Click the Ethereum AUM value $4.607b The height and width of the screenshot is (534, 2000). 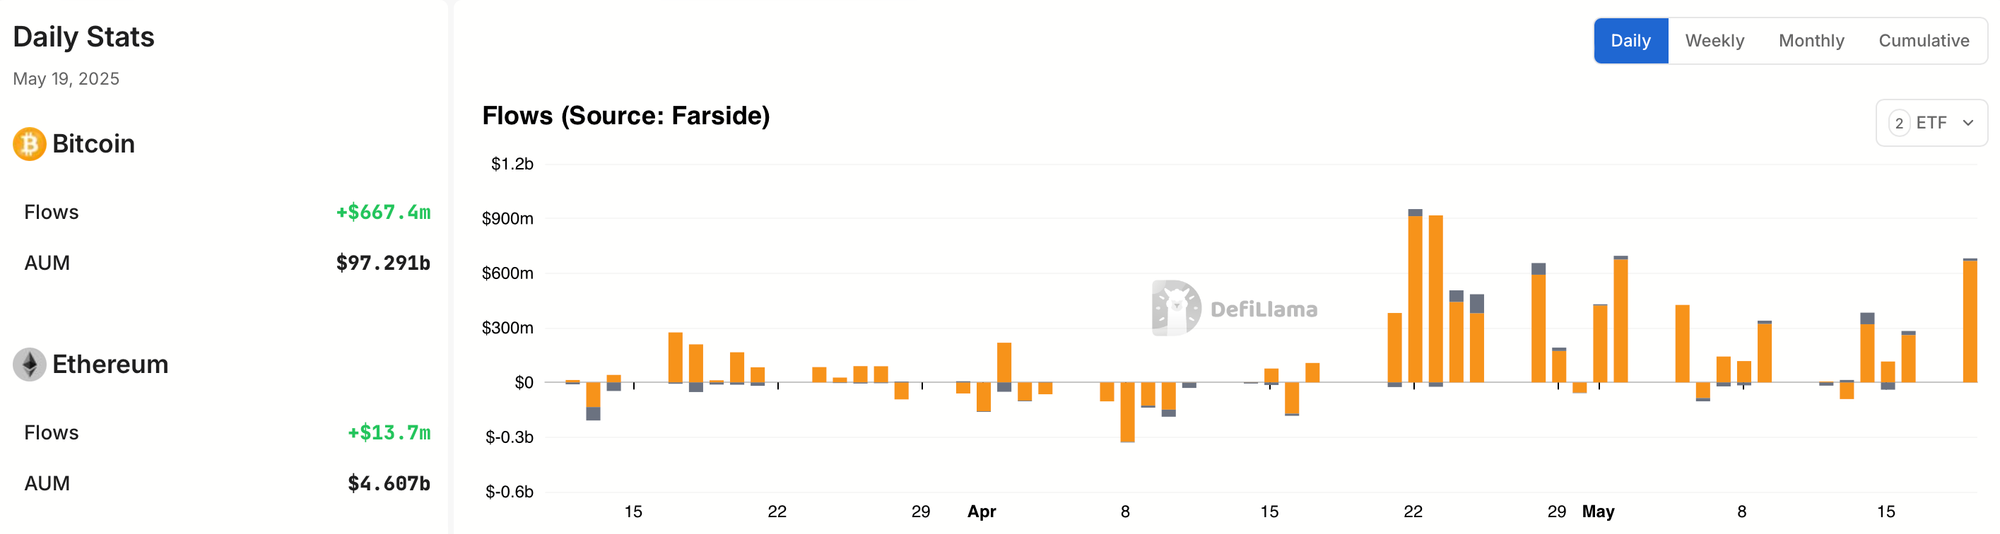[x=389, y=484]
